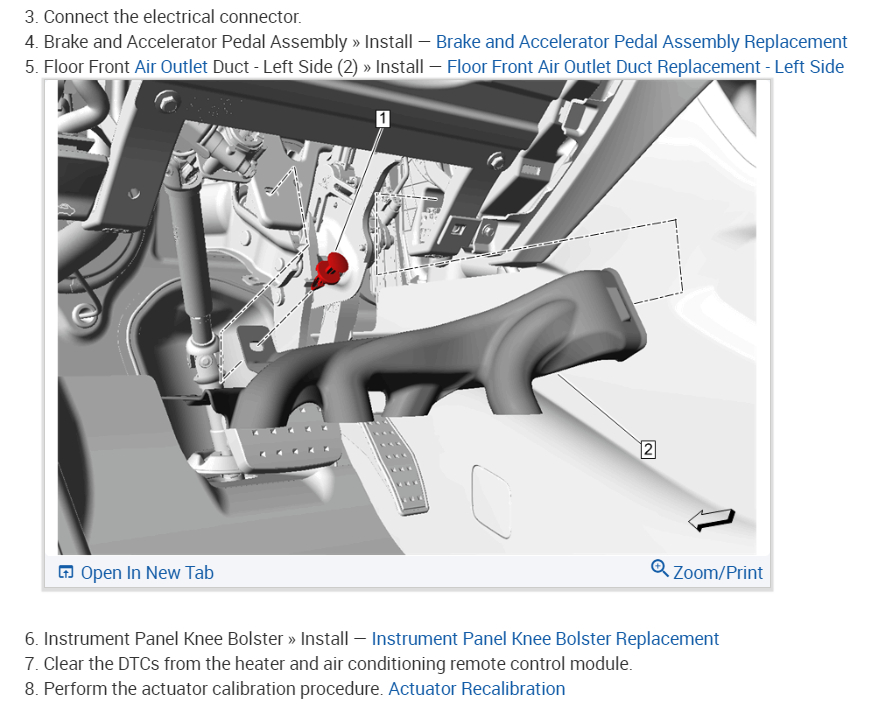Open the Actuator Recalibration link
The width and height of the screenshot is (894, 709).
[477, 689]
